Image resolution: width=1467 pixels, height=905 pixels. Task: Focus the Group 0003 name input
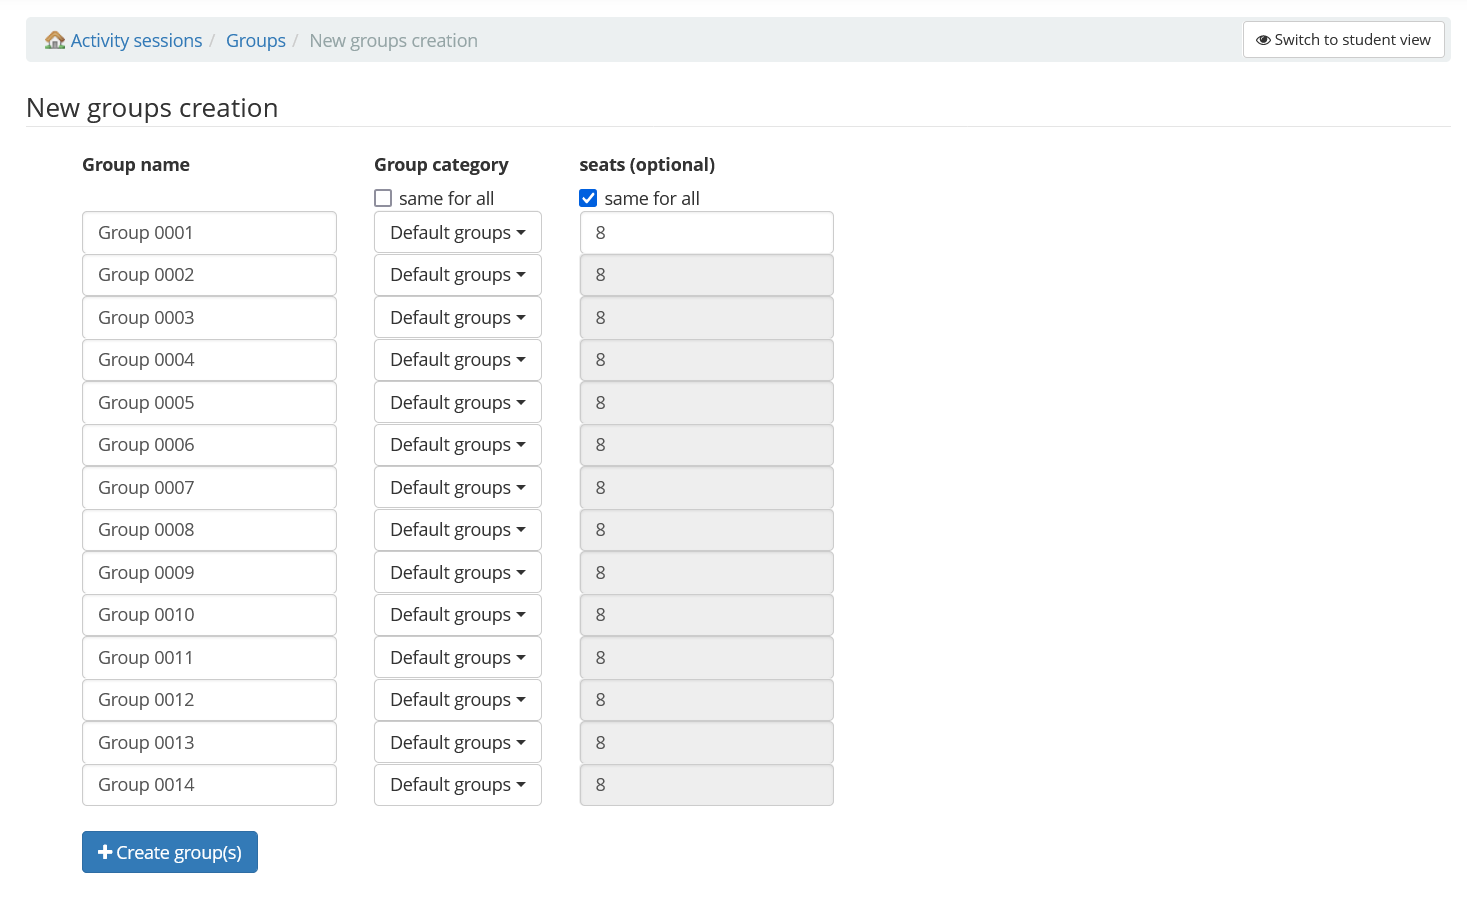[208, 317]
